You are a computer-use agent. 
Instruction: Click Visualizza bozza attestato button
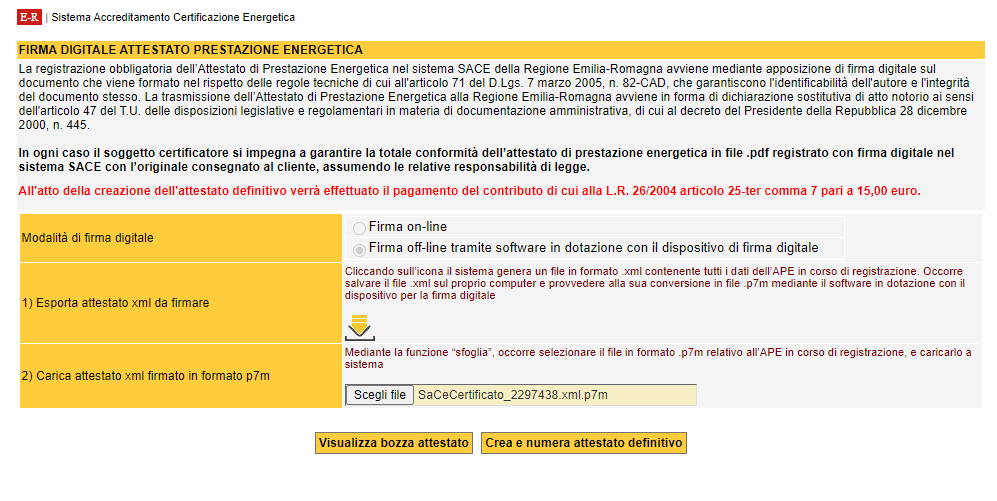(394, 443)
